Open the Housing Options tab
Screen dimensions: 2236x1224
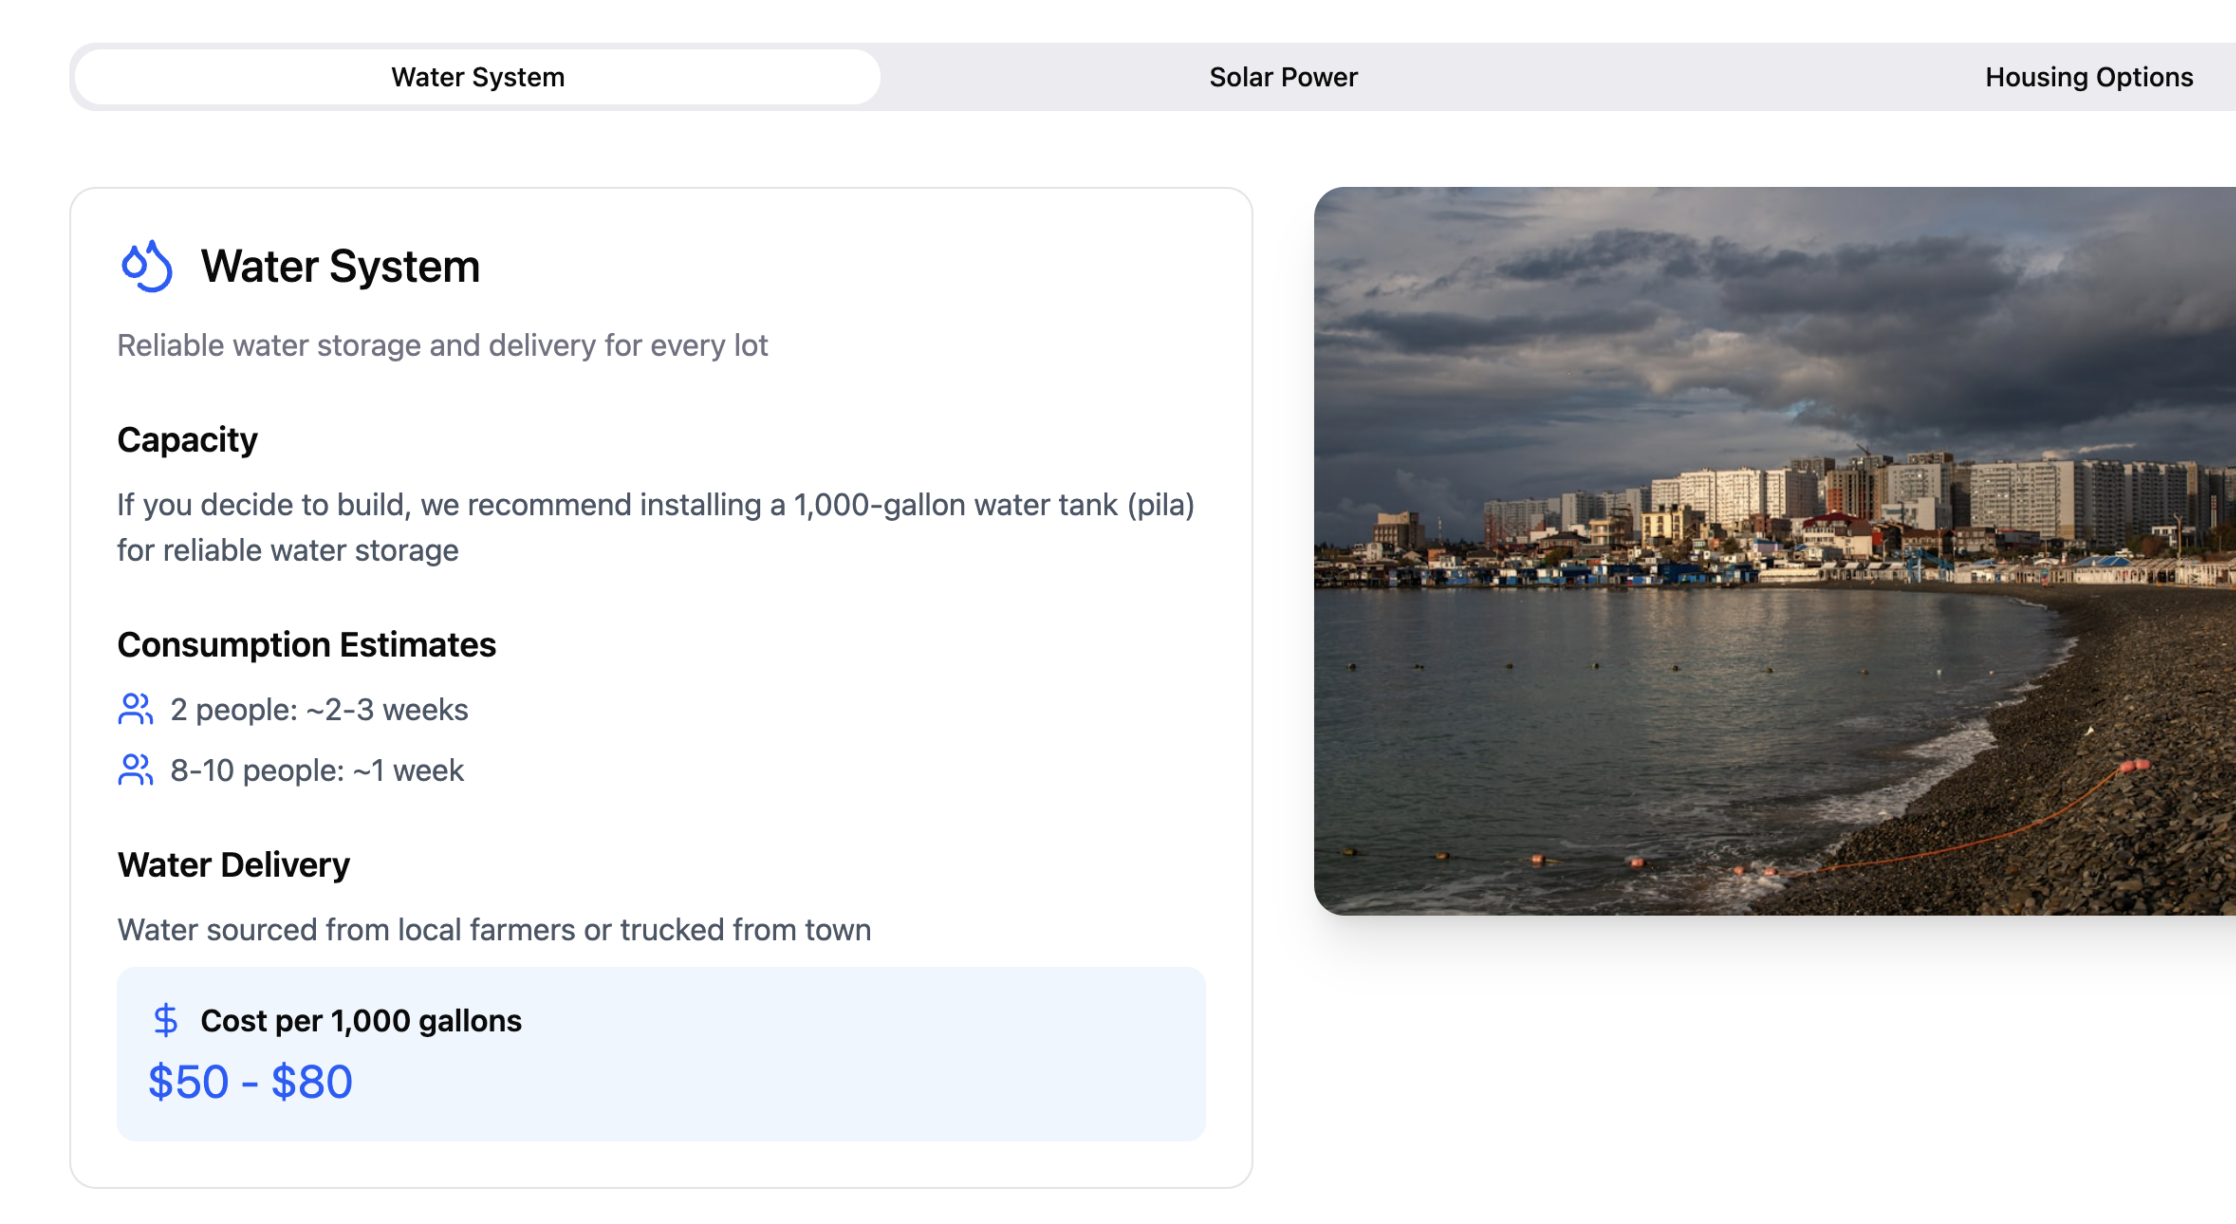point(2088,77)
